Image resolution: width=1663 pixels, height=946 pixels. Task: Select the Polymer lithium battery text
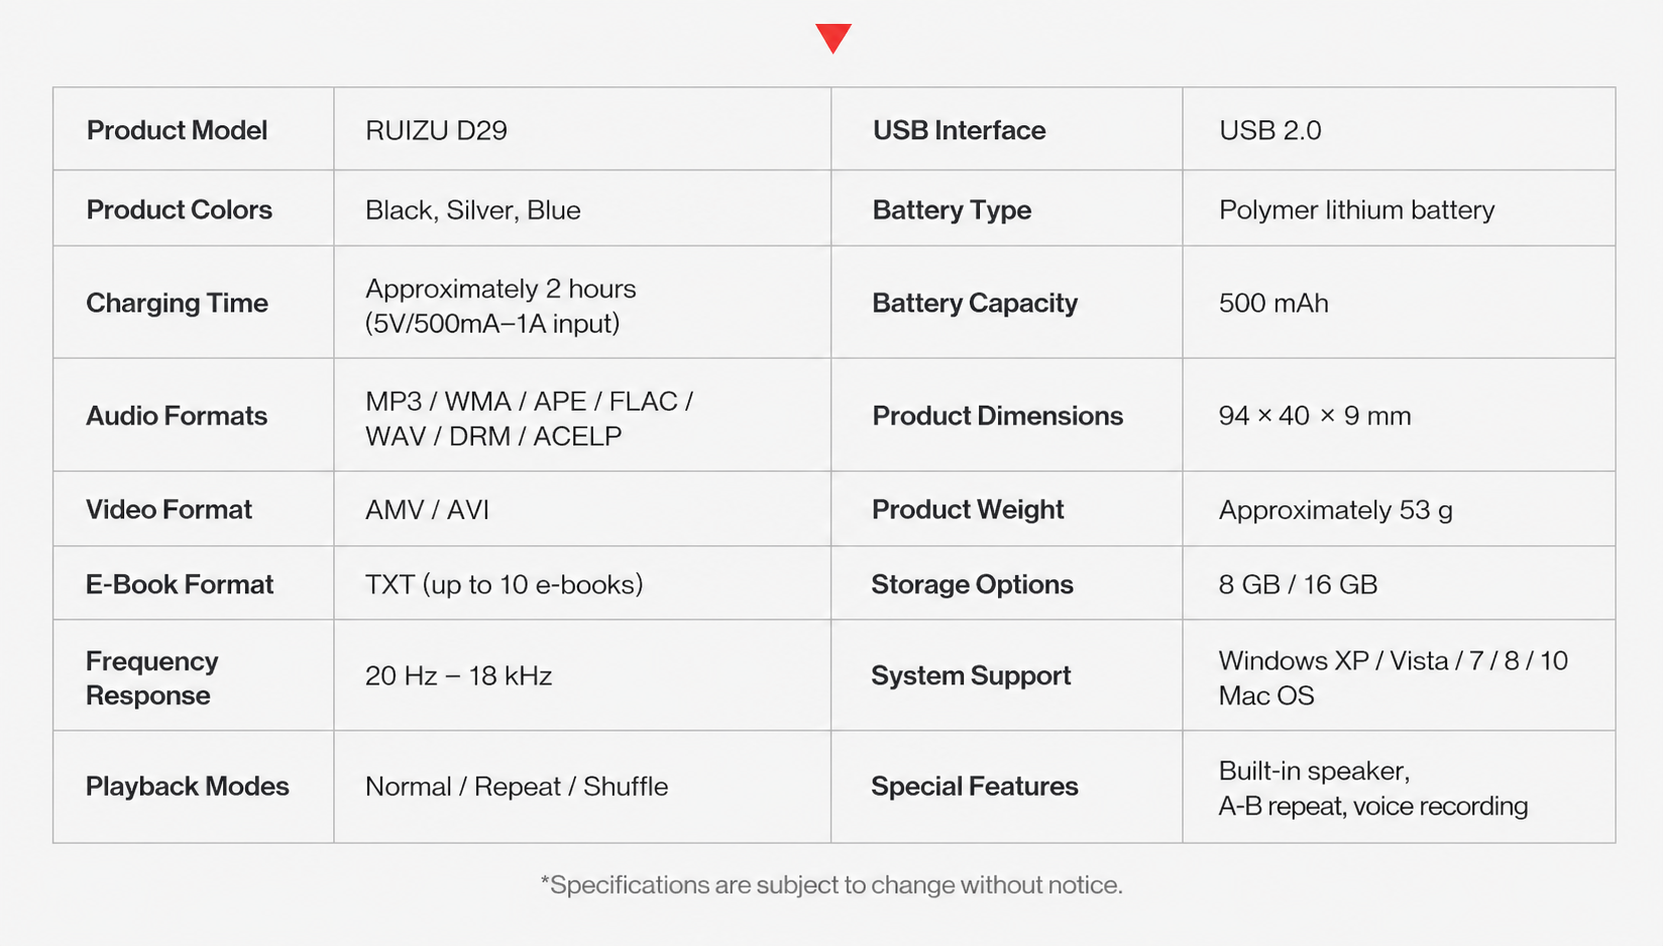[1356, 210]
